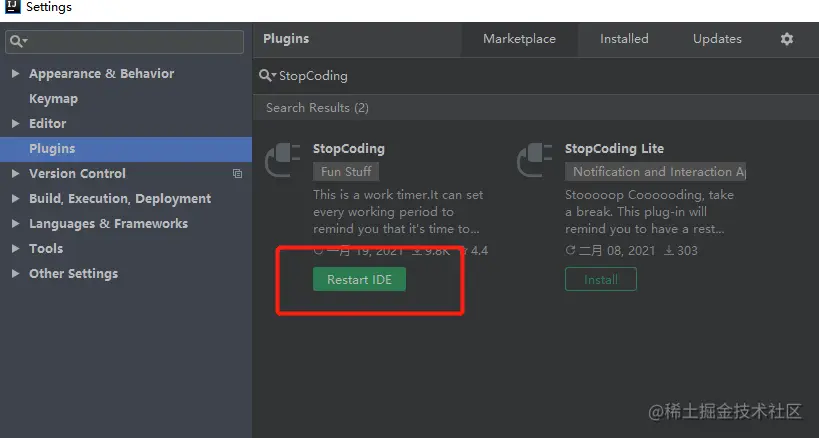
Task: Click the Search Results (2) header
Action: click(x=317, y=108)
